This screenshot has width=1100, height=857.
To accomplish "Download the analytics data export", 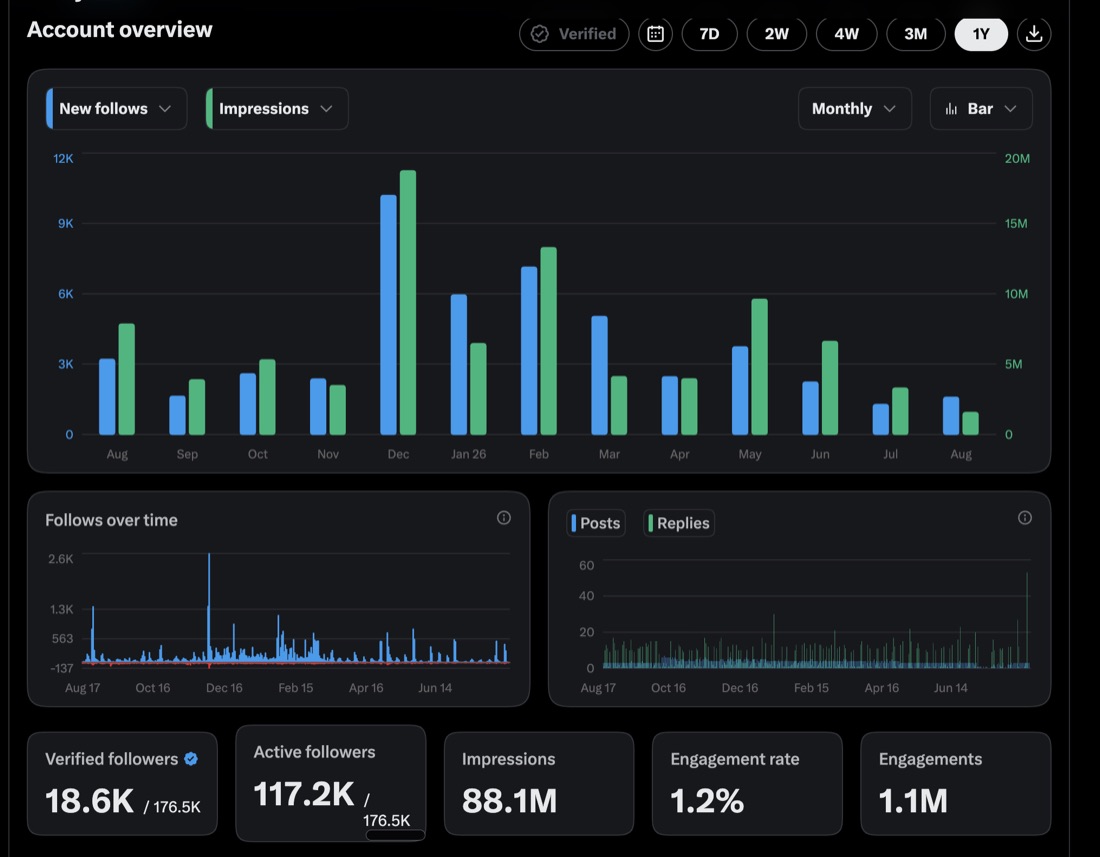I will tap(1033, 34).
